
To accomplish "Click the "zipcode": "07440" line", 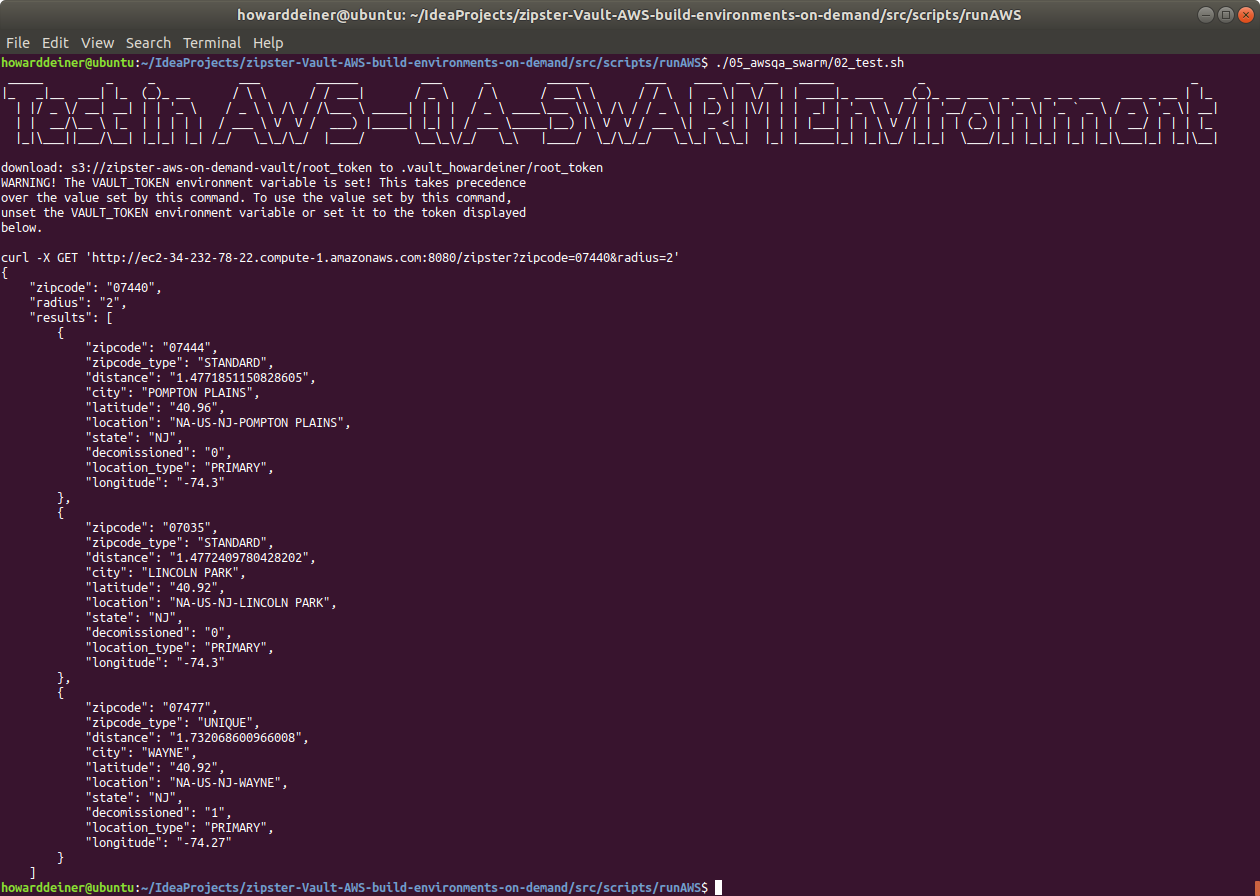I will coord(95,288).
